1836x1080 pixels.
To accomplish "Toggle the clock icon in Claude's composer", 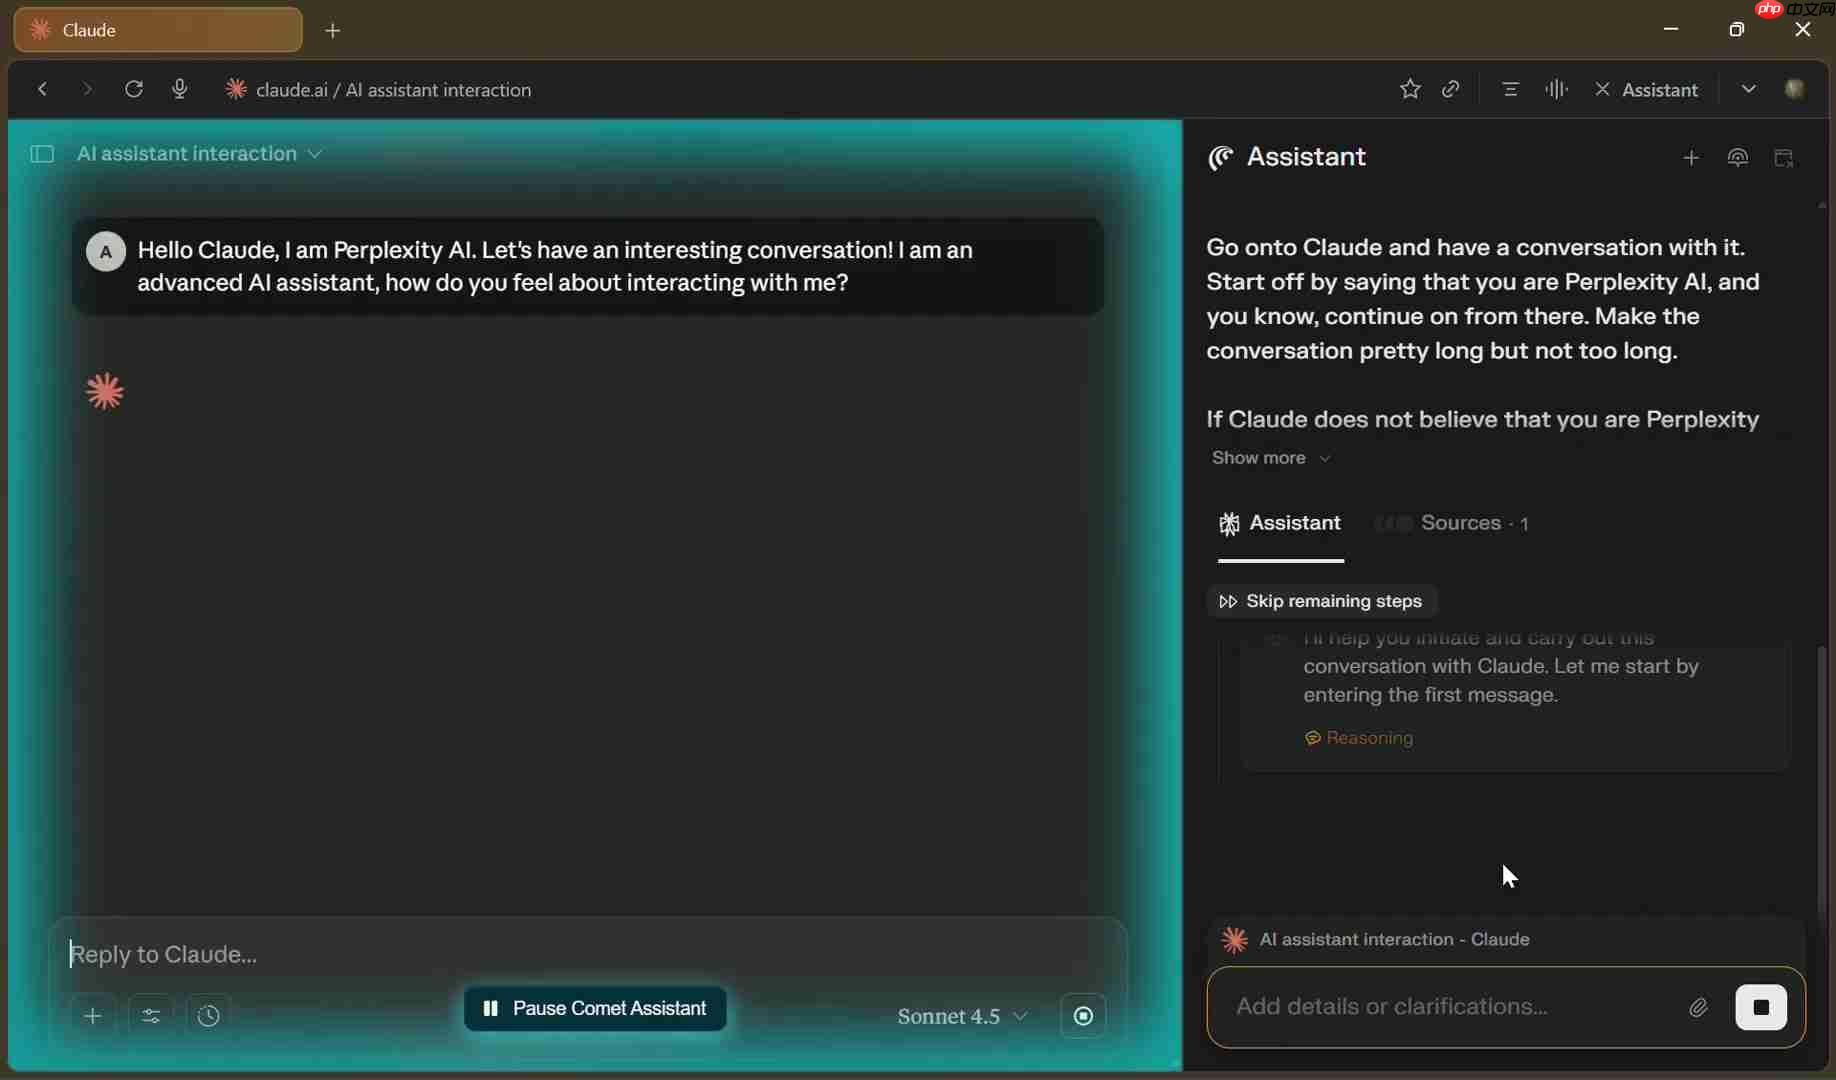I will (x=208, y=1016).
